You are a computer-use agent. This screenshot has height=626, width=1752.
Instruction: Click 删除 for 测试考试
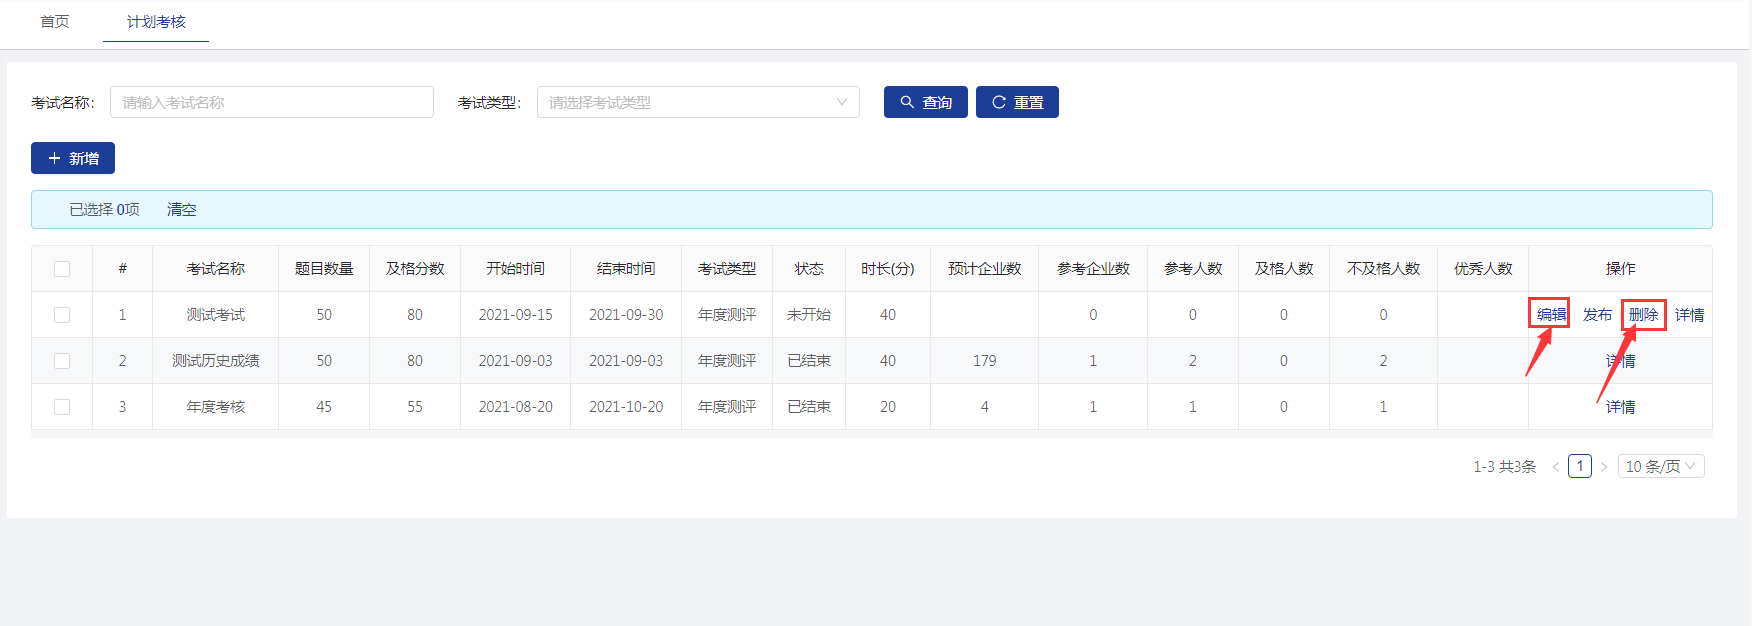pyautogui.click(x=1643, y=315)
